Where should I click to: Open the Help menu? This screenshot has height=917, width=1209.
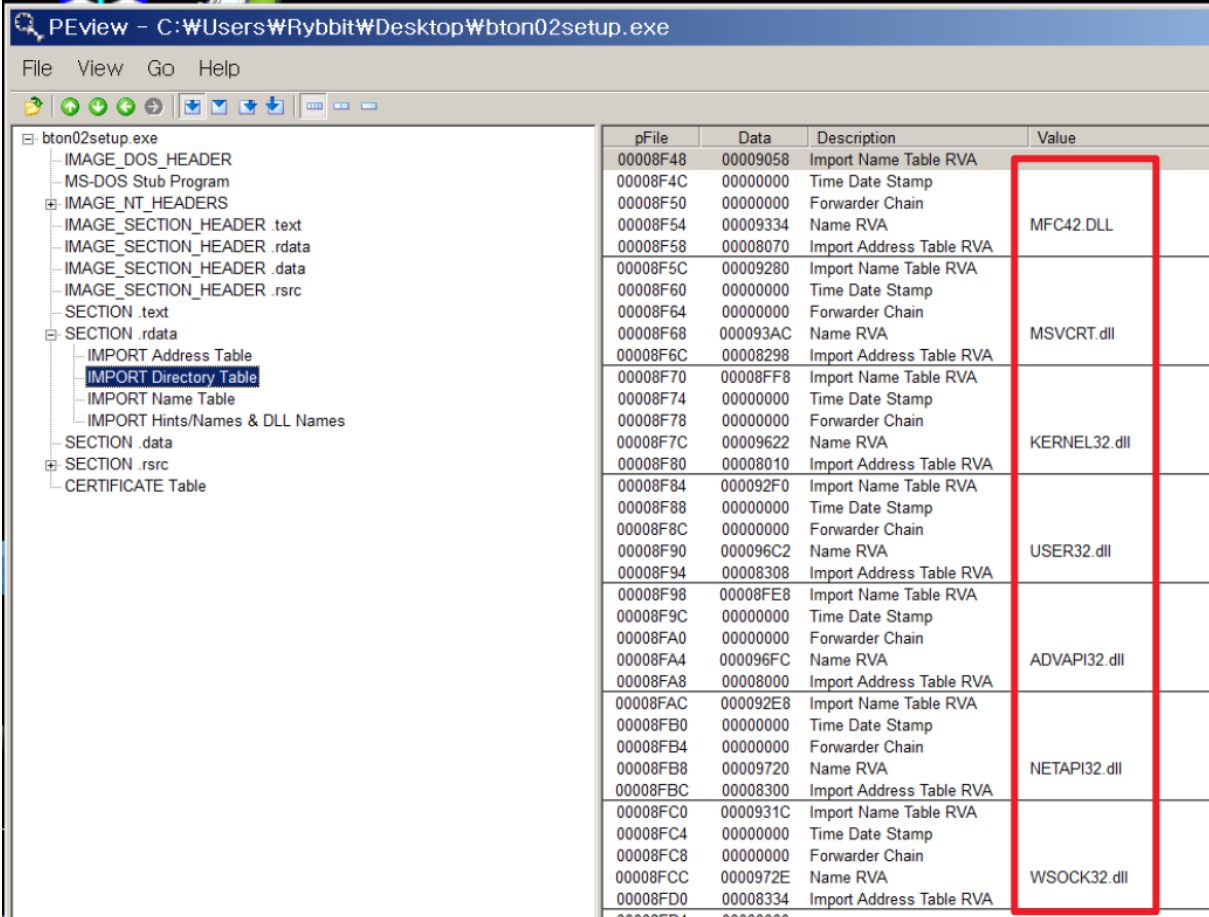(219, 68)
